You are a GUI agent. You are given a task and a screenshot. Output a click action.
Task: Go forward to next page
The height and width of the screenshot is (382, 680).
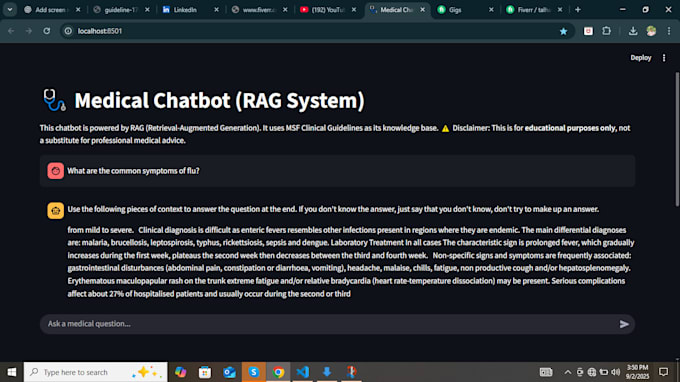coord(29,31)
